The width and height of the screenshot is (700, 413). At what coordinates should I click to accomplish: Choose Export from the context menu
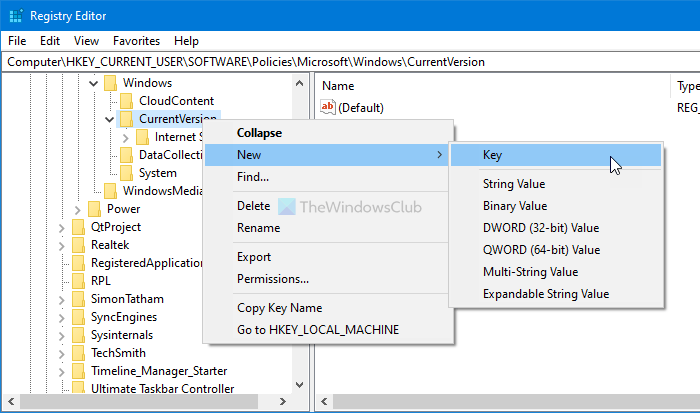(327, 257)
